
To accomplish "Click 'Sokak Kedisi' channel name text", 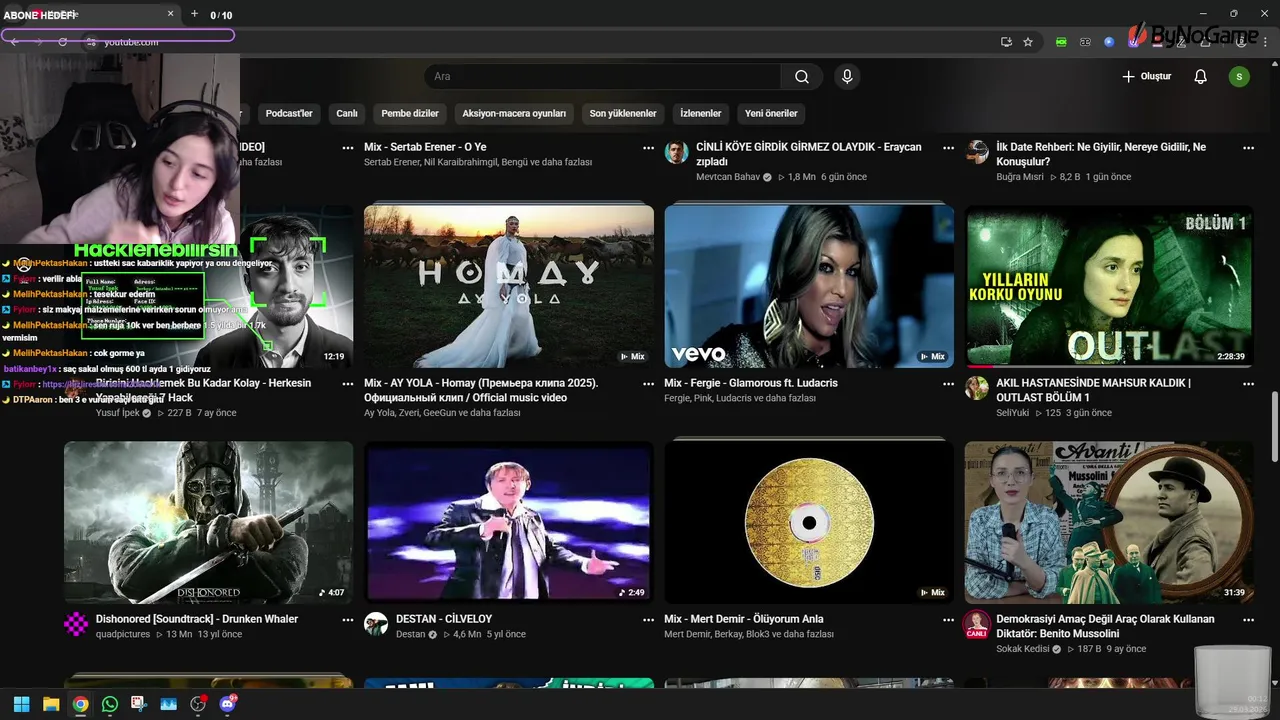I will (x=1023, y=649).
